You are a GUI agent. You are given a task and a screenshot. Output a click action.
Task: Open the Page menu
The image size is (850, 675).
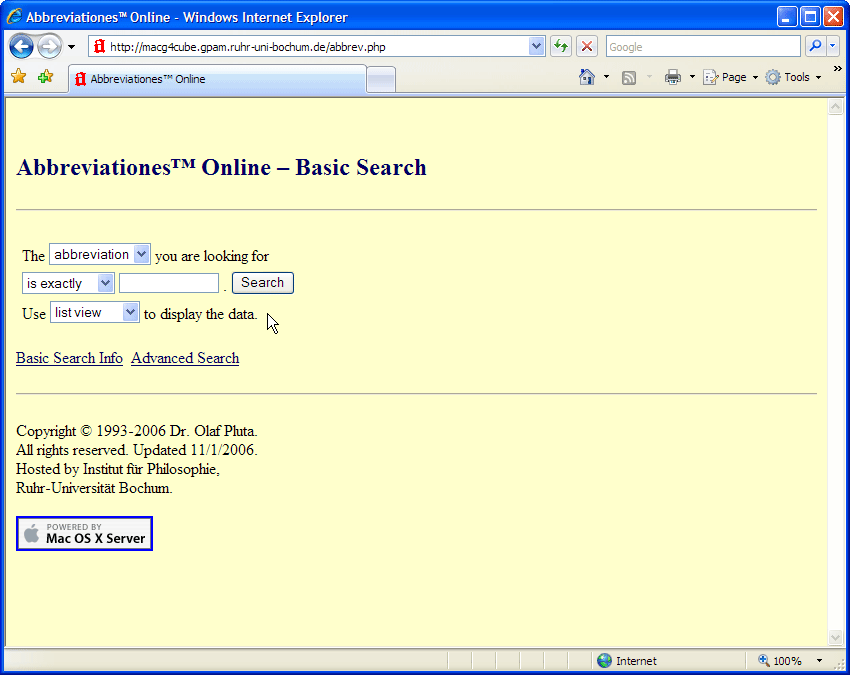(731, 78)
